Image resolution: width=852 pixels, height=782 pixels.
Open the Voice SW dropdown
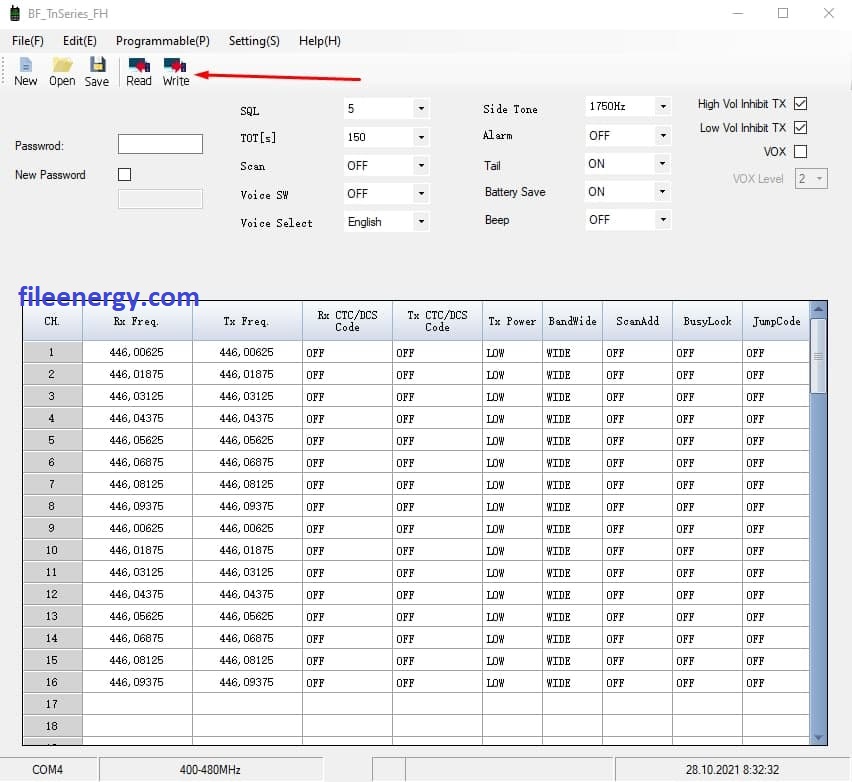(421, 193)
